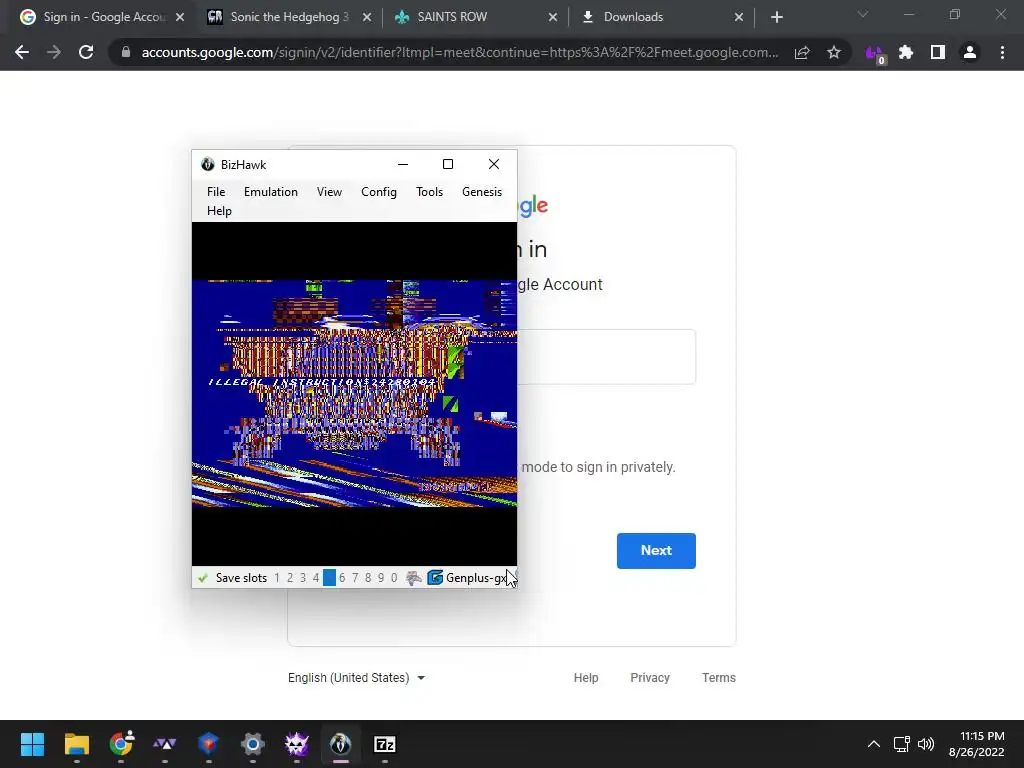This screenshot has height=768, width=1024.
Task: Click the emulated game screen in BizHawk
Action: [354, 394]
